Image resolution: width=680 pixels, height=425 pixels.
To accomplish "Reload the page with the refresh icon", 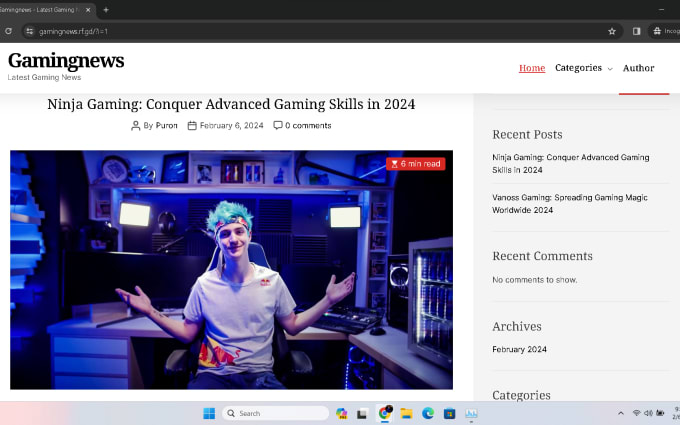I will coord(8,31).
